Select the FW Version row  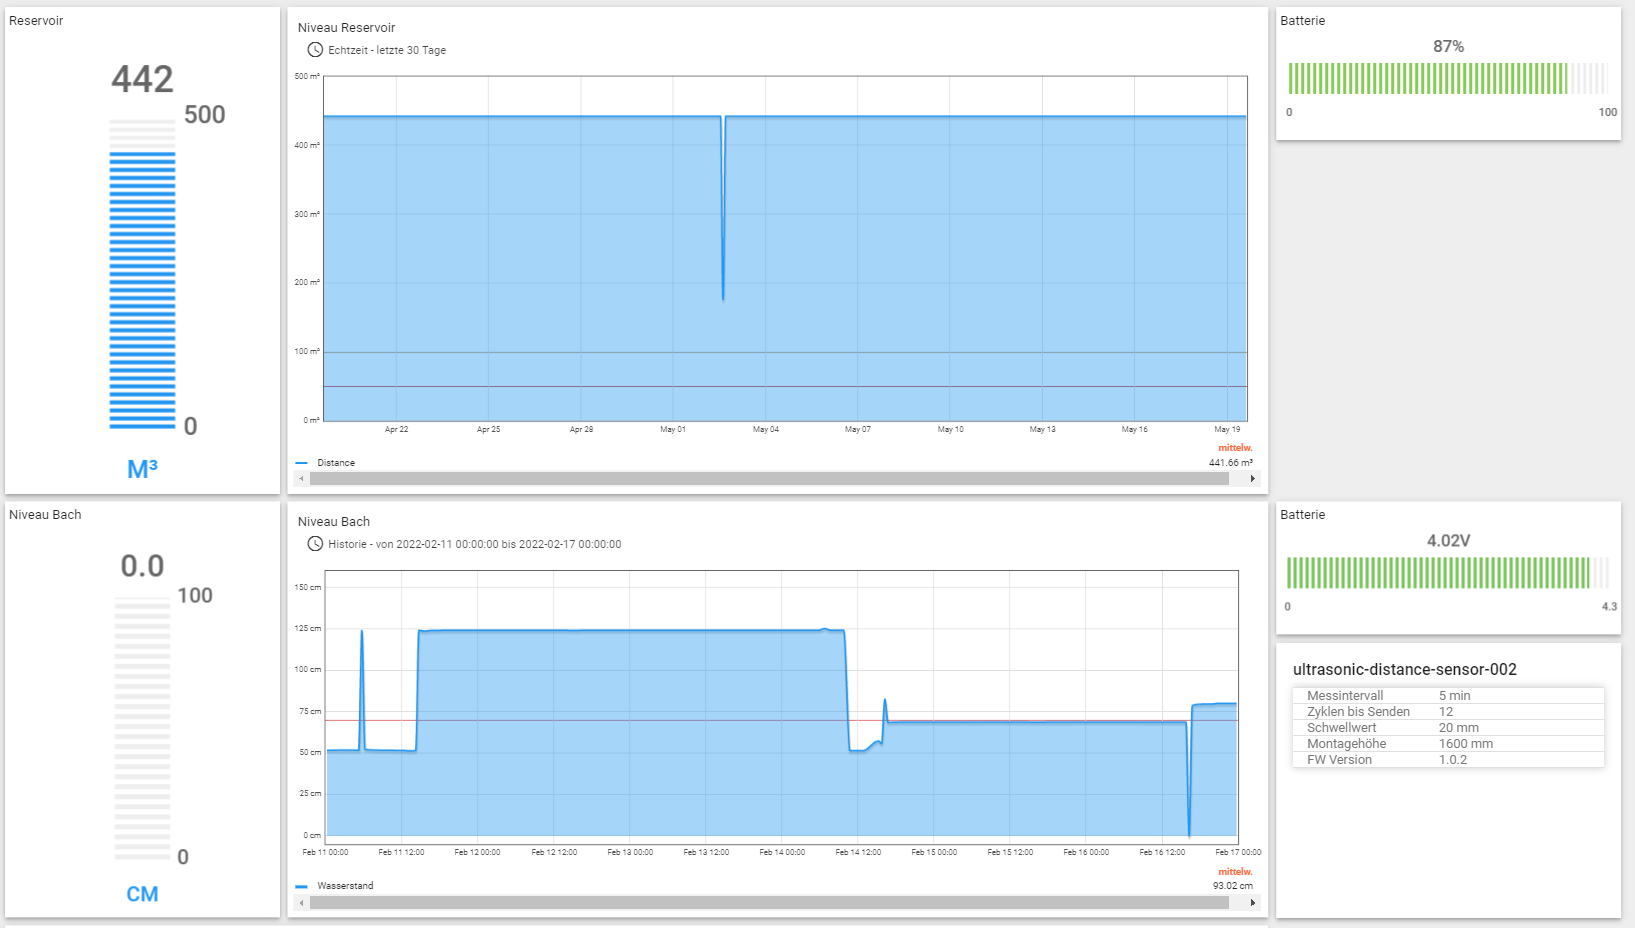click(x=1447, y=760)
